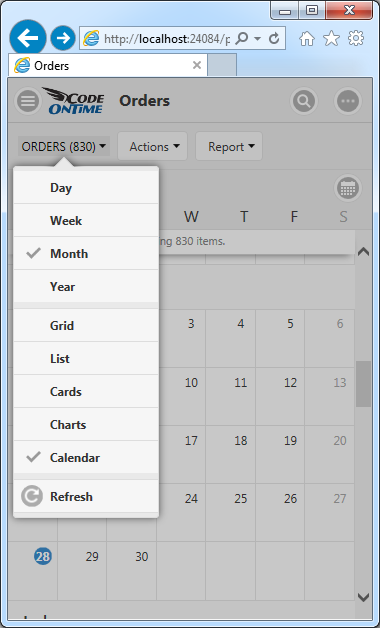Select calendar day 27
This screenshot has height=628, width=380.
point(330,513)
